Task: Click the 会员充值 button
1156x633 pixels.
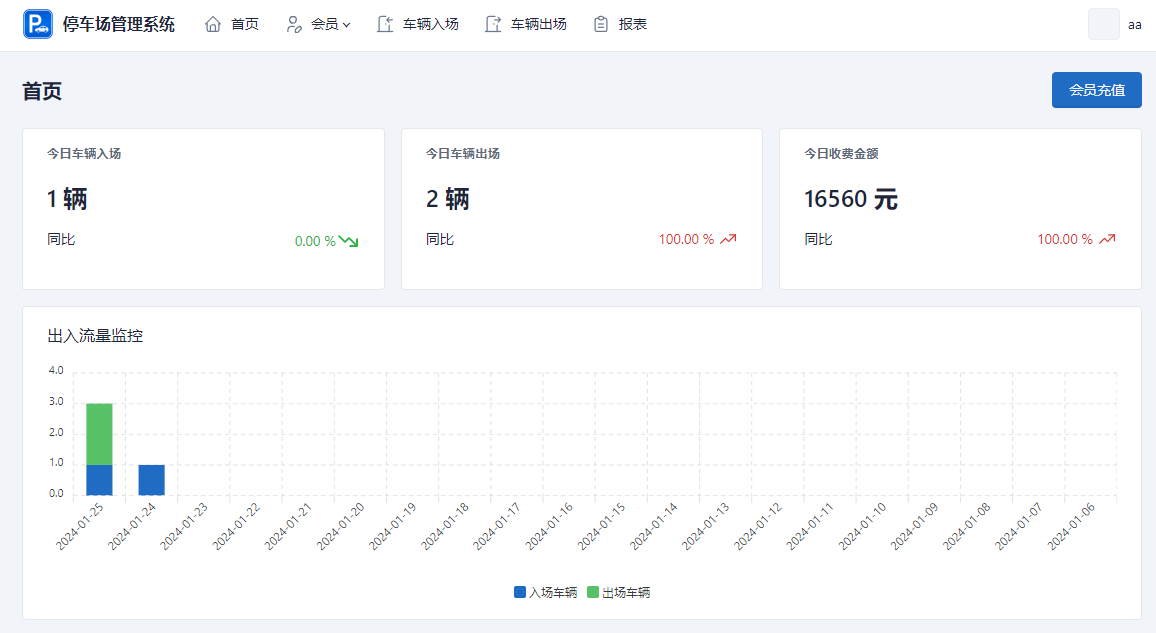Action: (1096, 90)
